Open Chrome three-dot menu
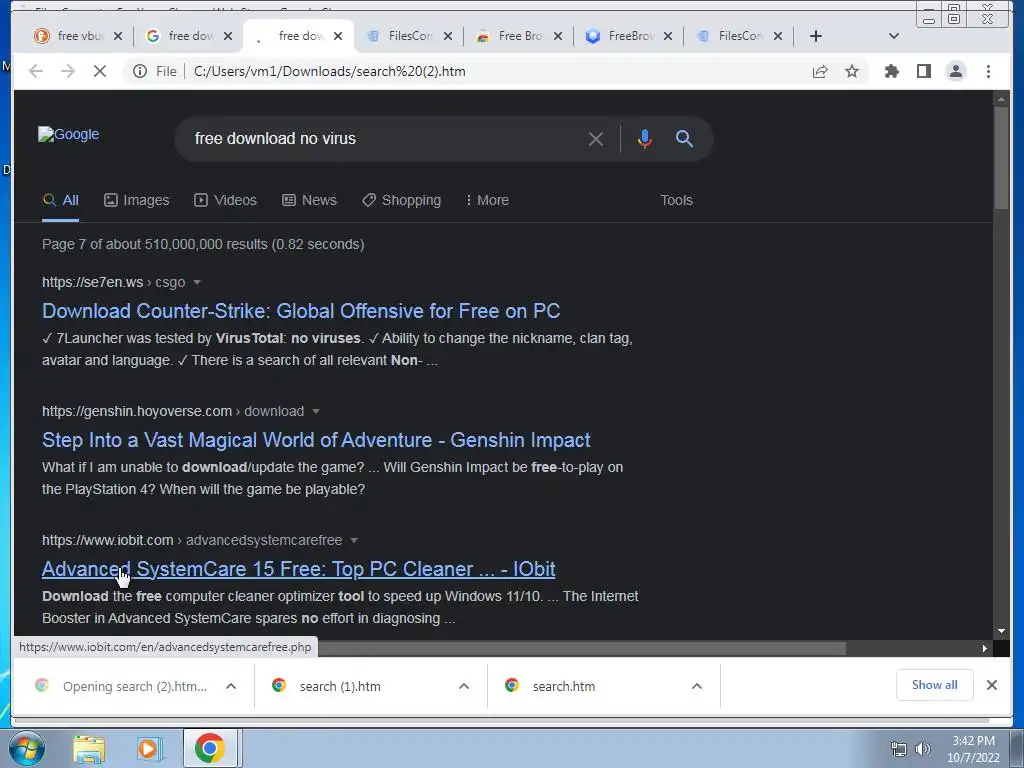Screen dimensions: 1024x768 coord(988,71)
